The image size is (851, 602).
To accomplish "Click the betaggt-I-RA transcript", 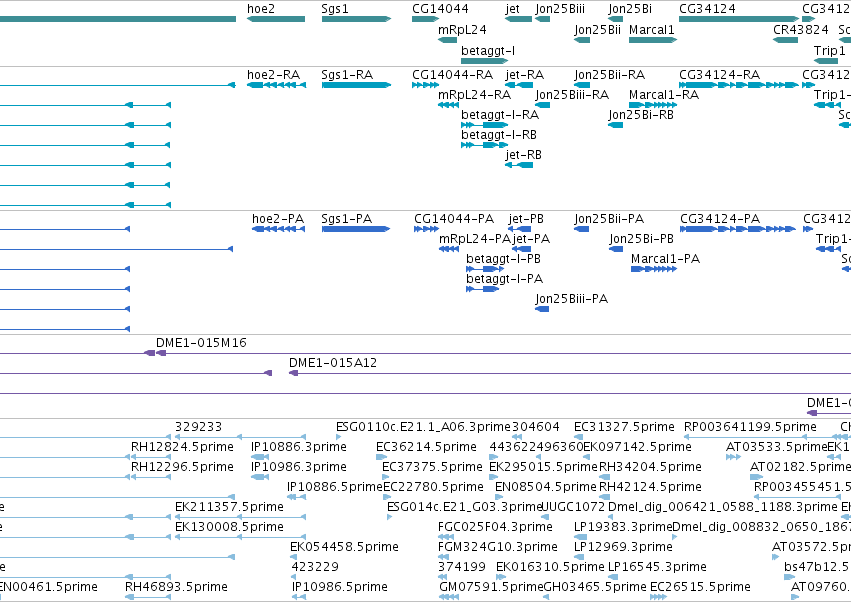I will pos(485,125).
